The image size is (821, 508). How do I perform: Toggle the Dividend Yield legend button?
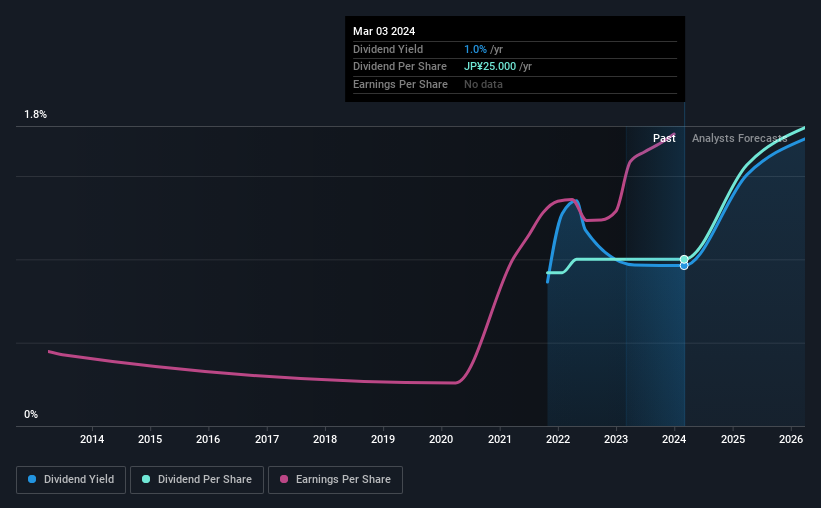point(71,480)
